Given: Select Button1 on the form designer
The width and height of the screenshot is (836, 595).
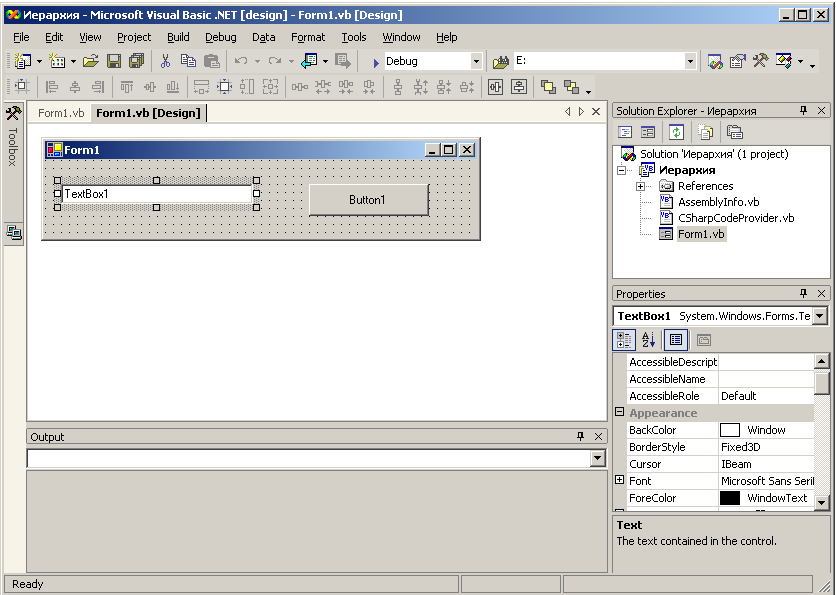Looking at the screenshot, I should pyautogui.click(x=368, y=200).
